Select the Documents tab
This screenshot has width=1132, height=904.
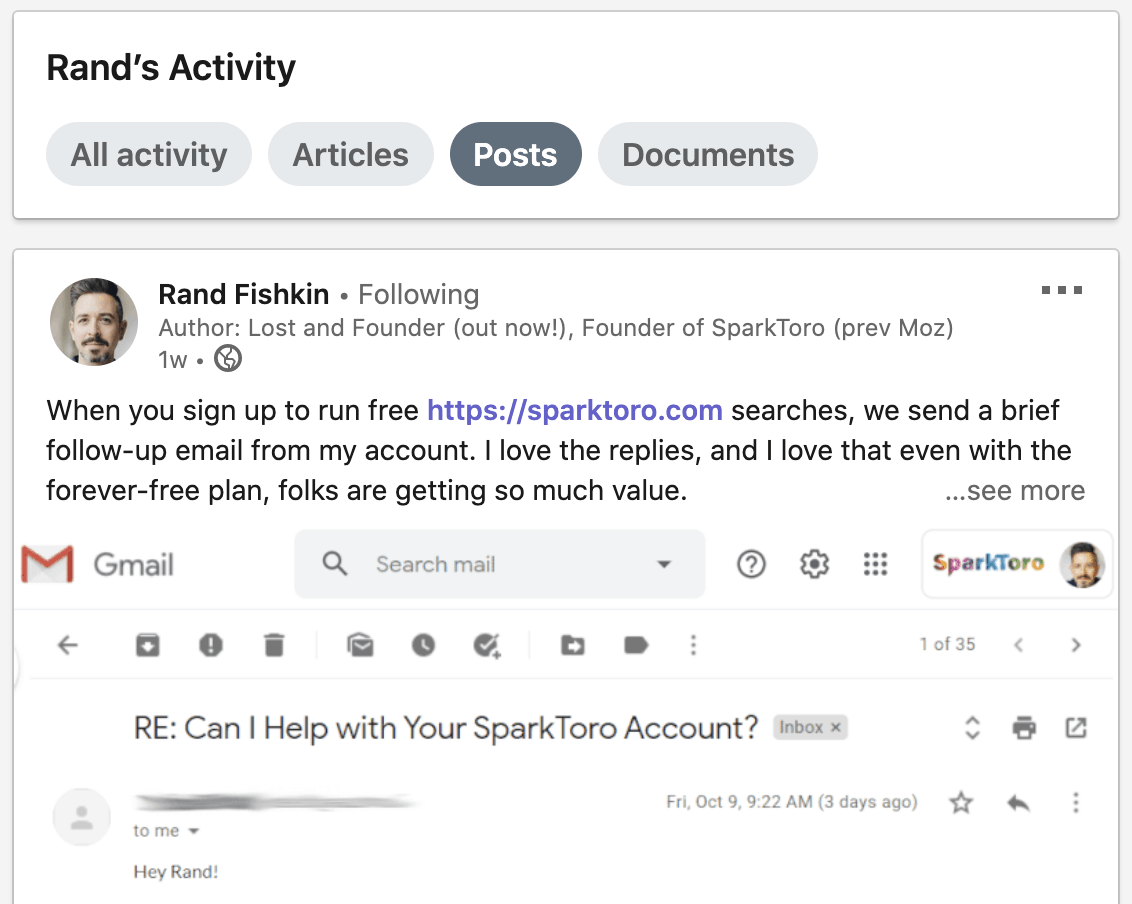tap(708, 155)
